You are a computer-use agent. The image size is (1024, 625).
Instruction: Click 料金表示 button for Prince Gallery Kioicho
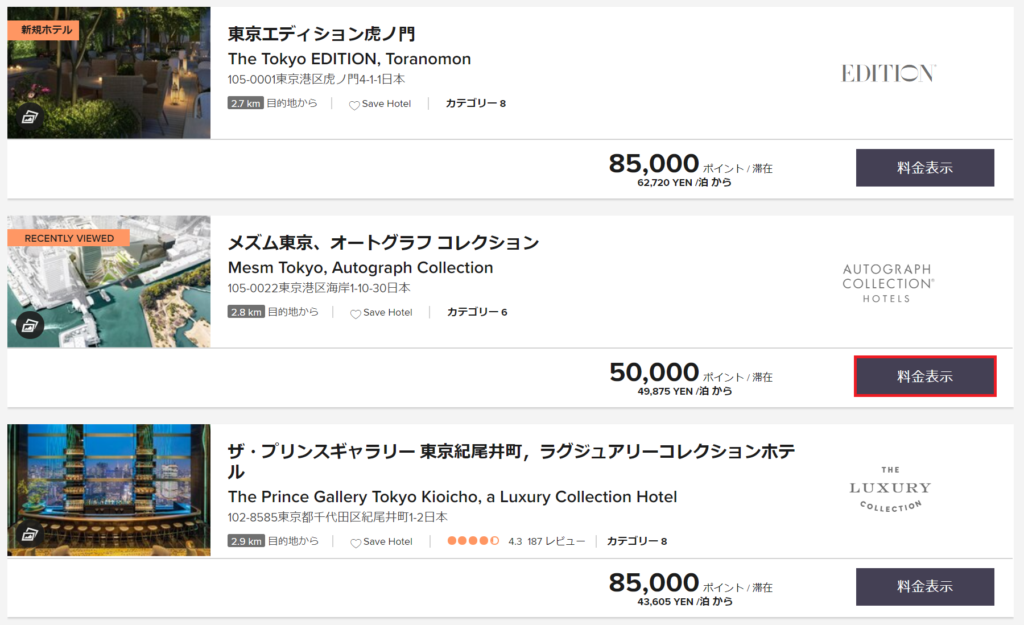(x=925, y=586)
